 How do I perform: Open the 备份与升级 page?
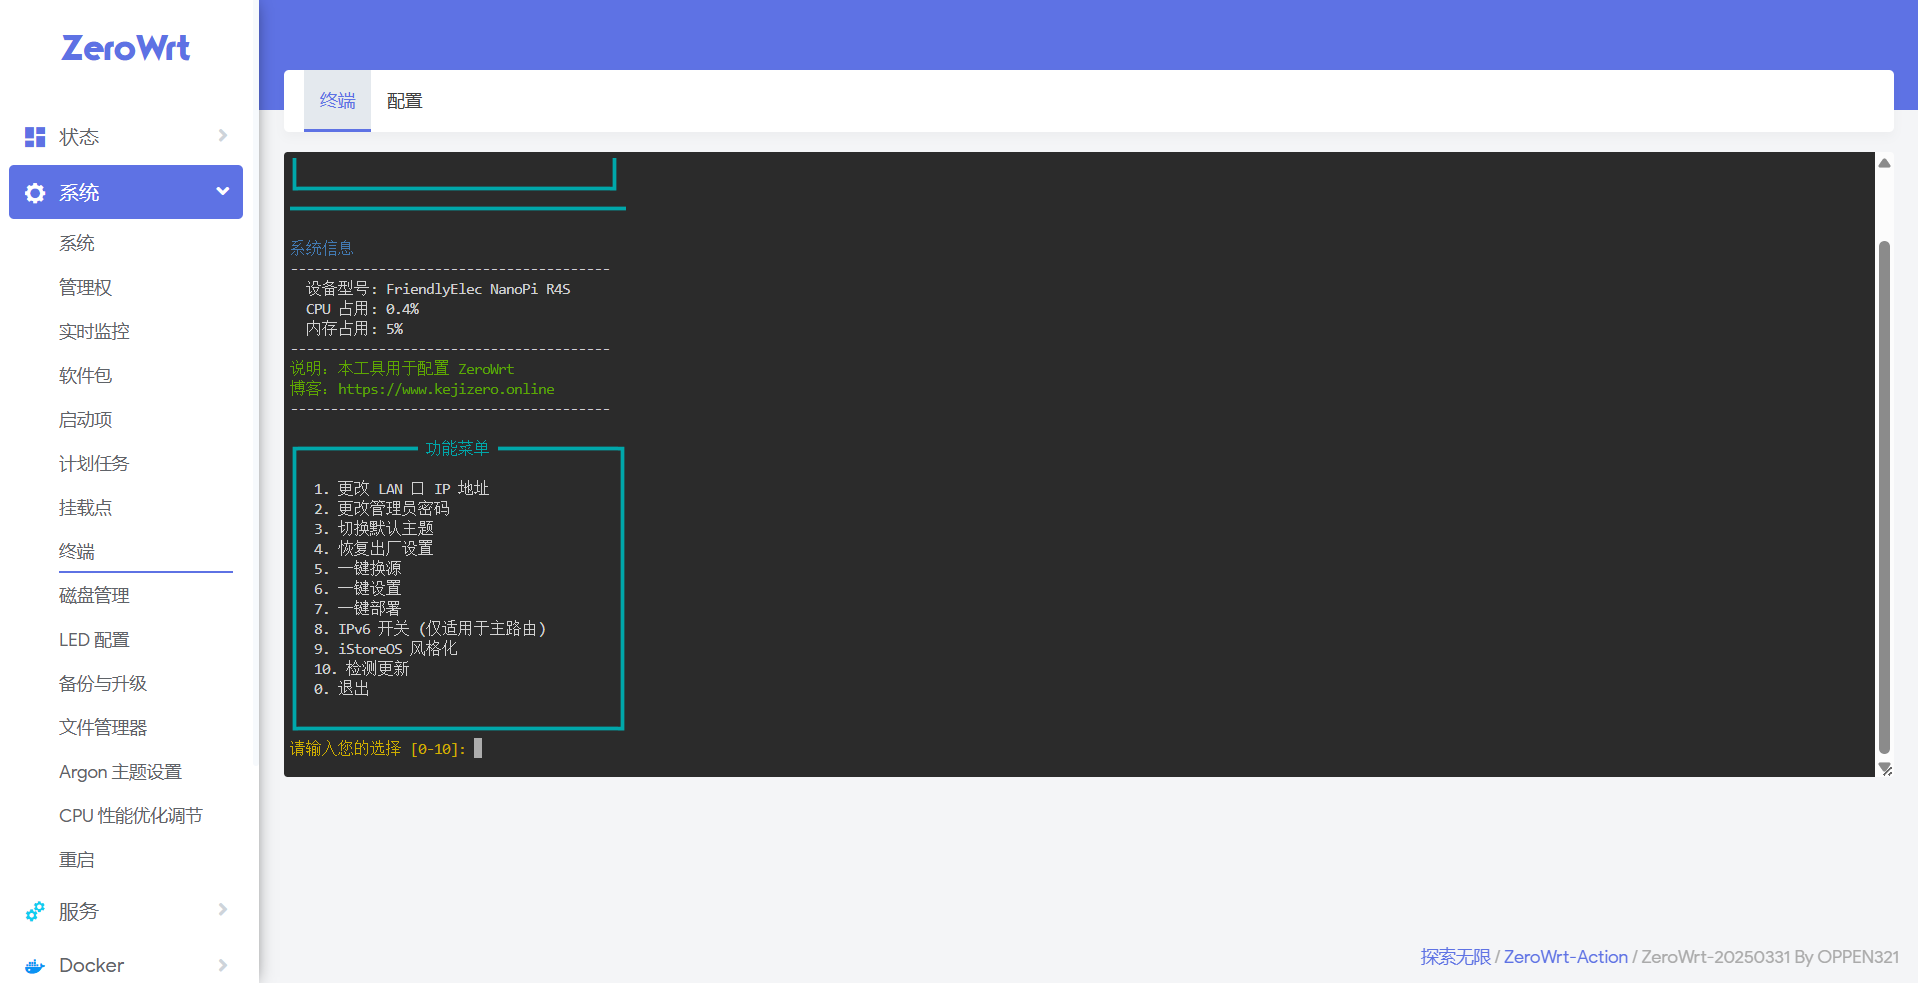(x=103, y=683)
